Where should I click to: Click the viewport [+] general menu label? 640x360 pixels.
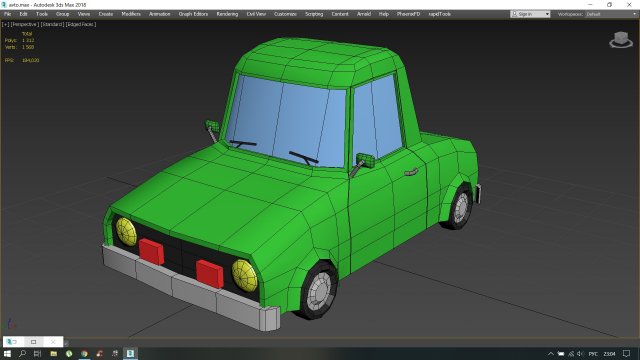coord(5,24)
